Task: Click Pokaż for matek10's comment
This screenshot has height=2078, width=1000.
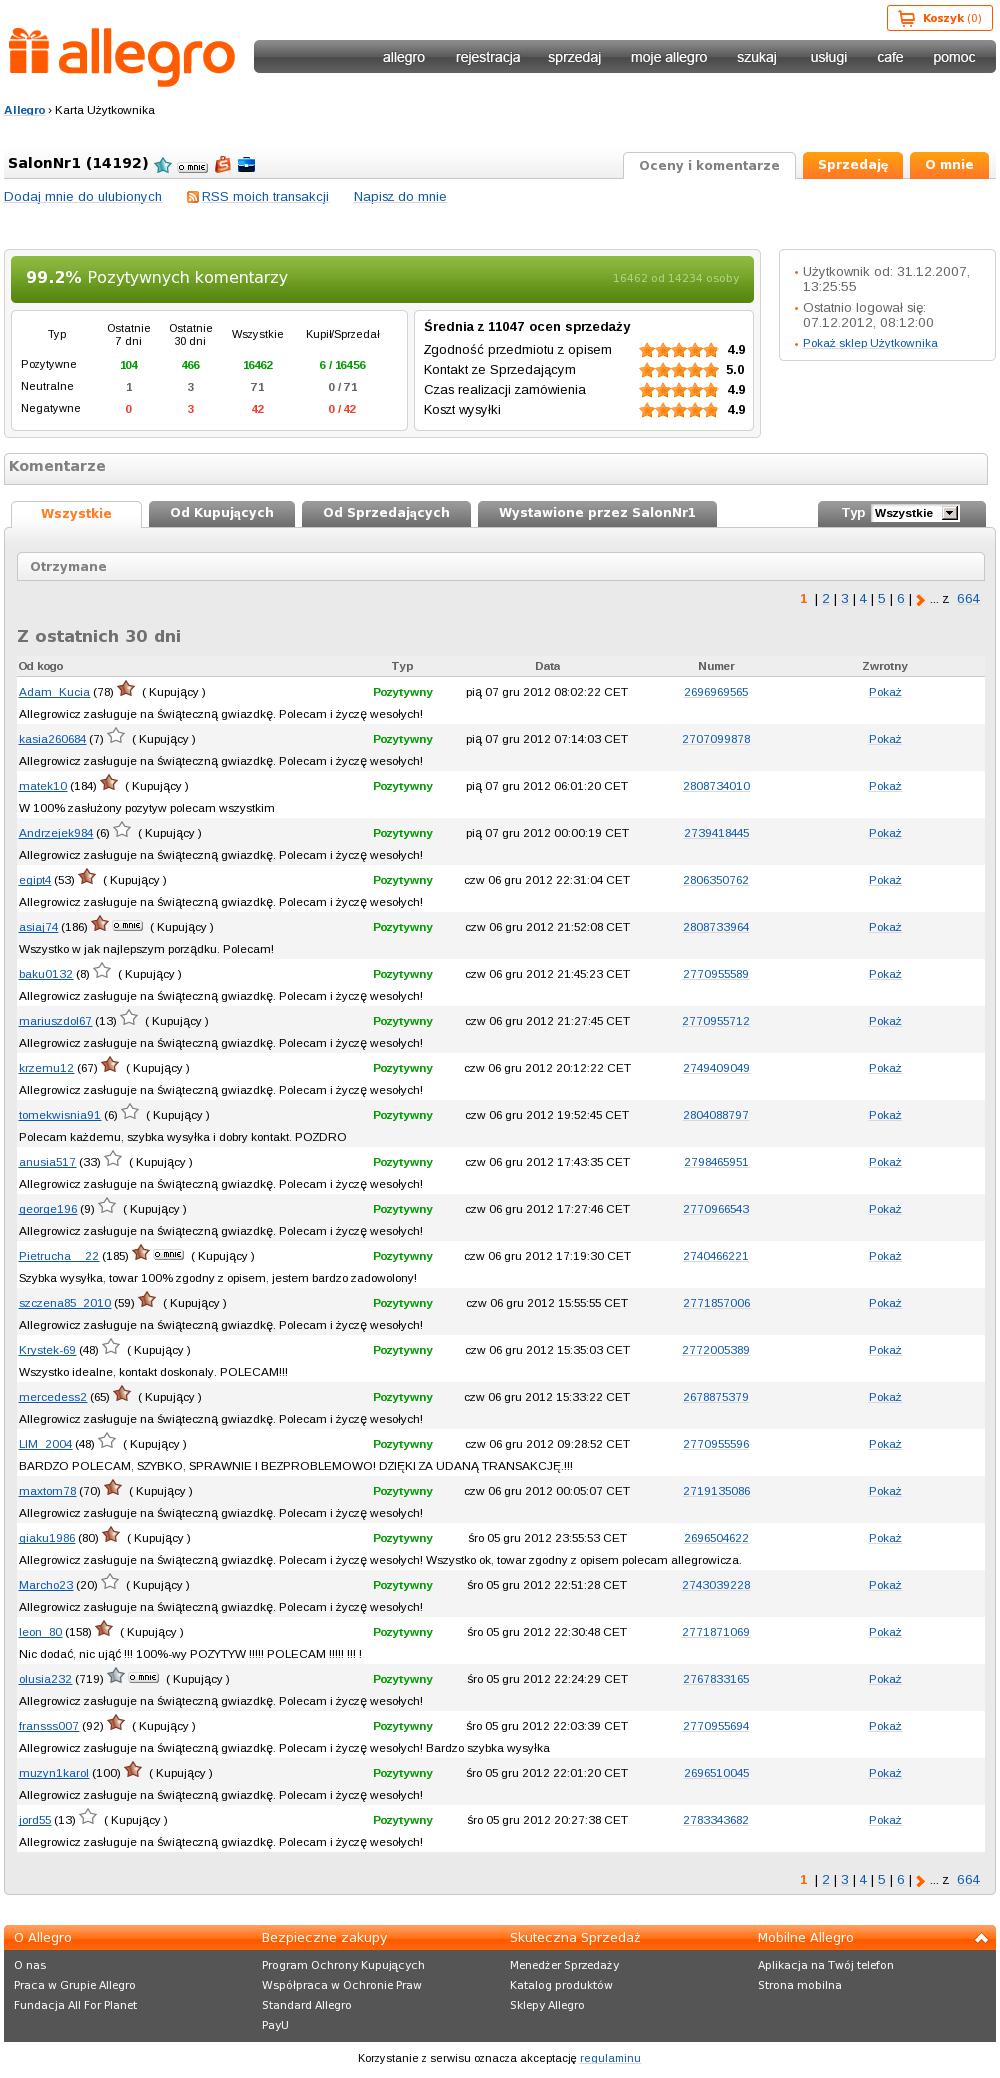Action: tap(885, 786)
